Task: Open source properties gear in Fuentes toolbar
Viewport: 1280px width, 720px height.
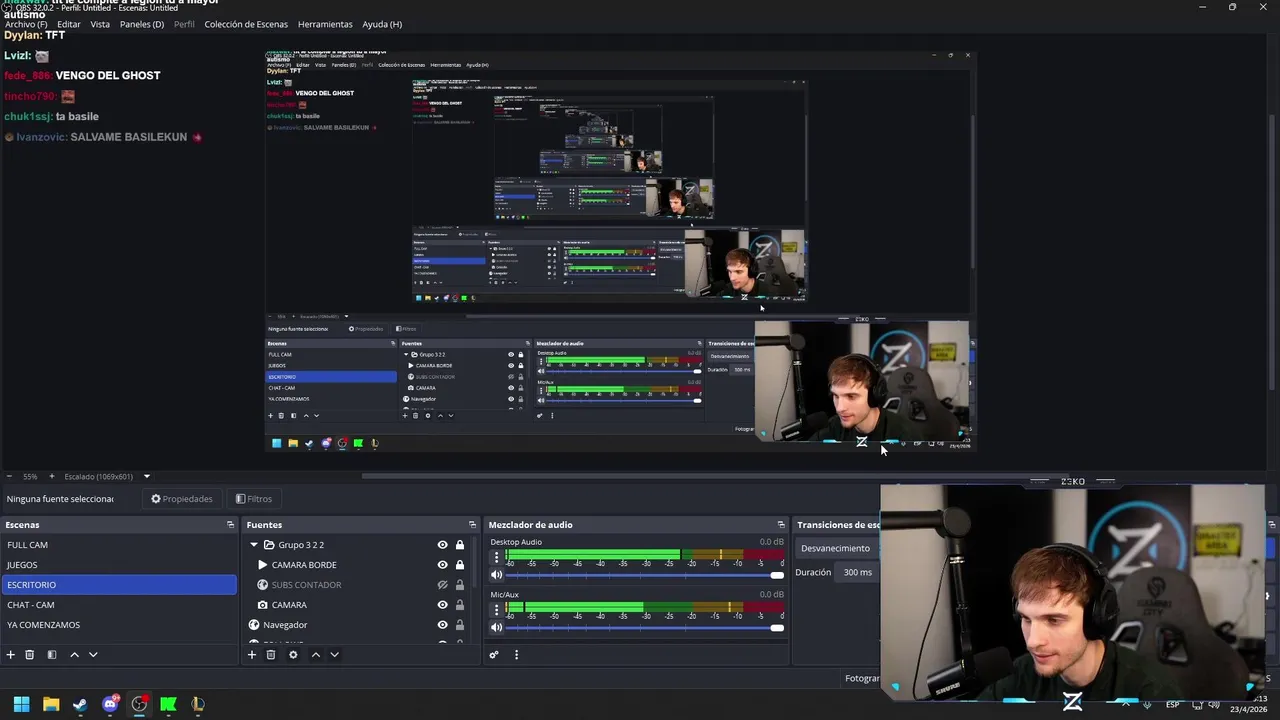Action: (293, 655)
